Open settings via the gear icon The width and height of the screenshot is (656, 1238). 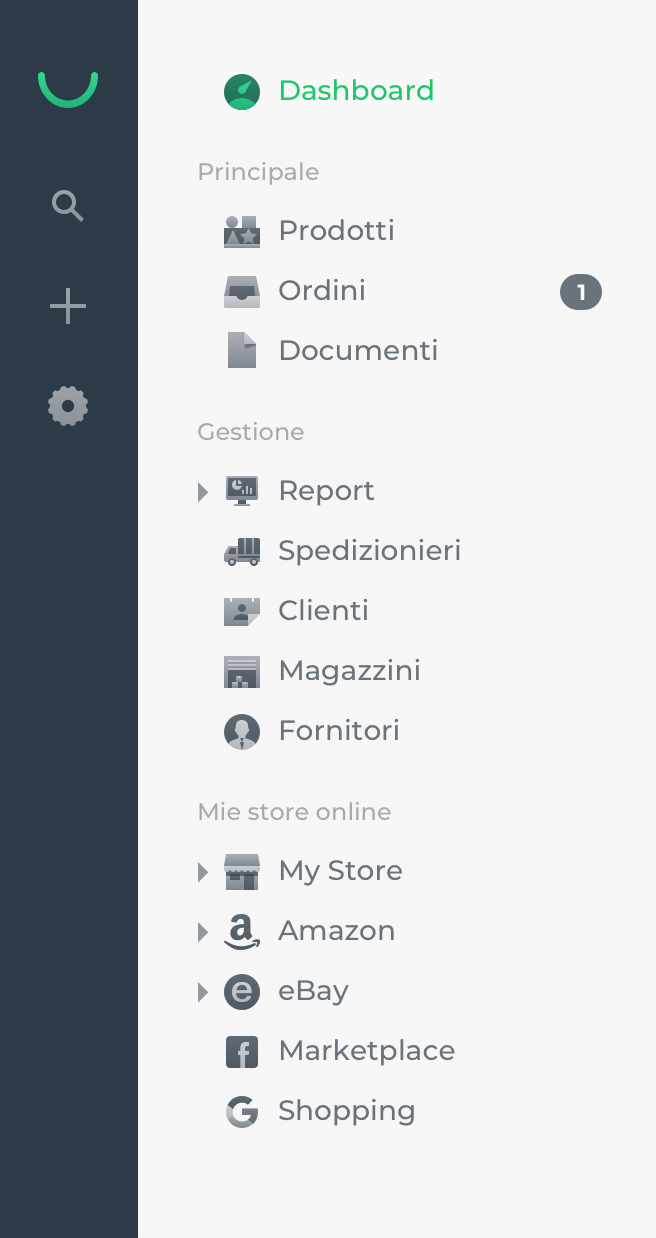(x=68, y=406)
